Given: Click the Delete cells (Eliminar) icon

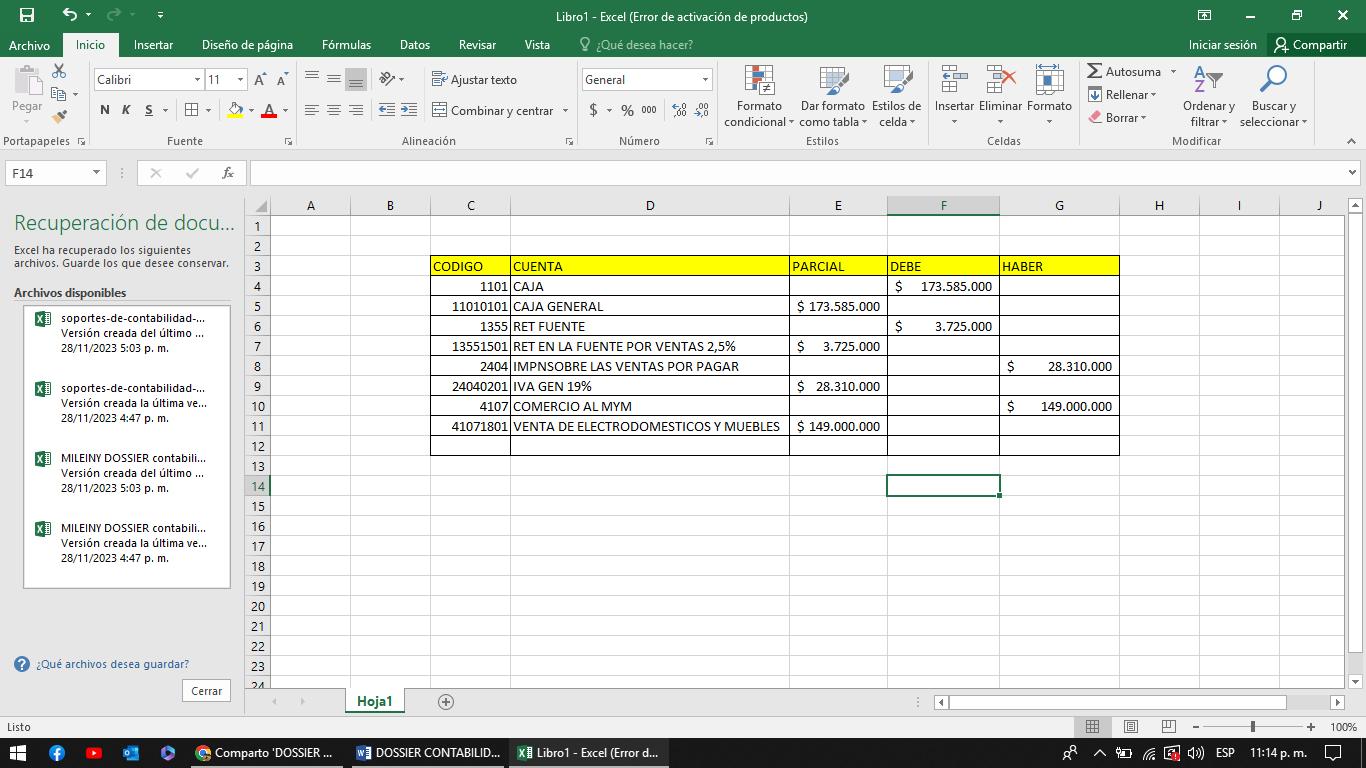Looking at the screenshot, I should click(x=1000, y=79).
